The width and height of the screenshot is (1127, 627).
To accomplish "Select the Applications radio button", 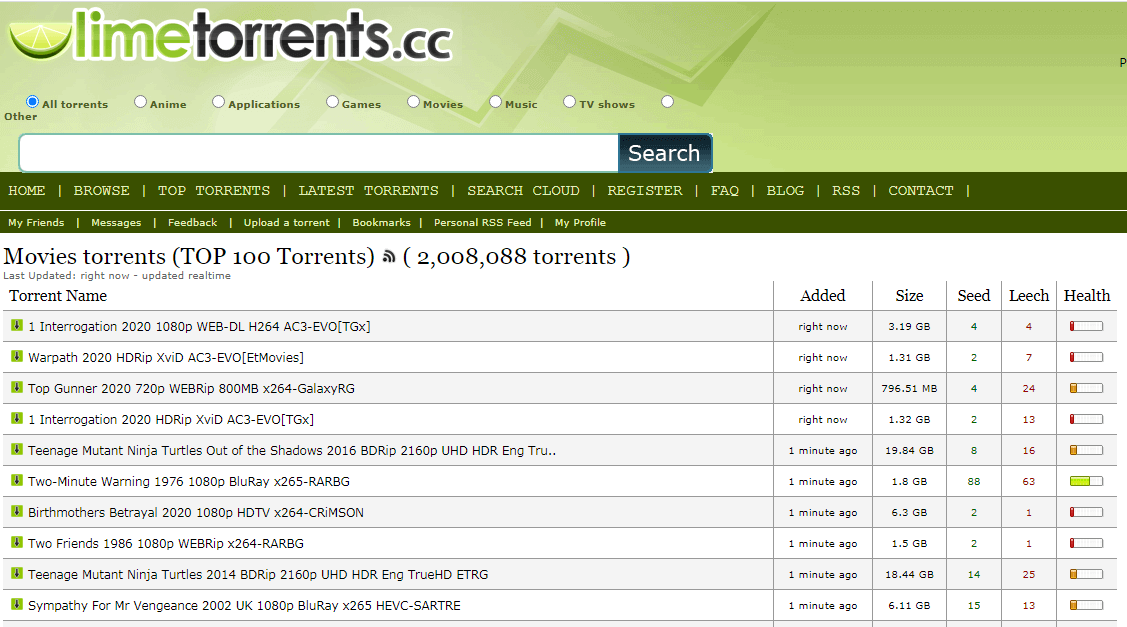I will tap(218, 101).
